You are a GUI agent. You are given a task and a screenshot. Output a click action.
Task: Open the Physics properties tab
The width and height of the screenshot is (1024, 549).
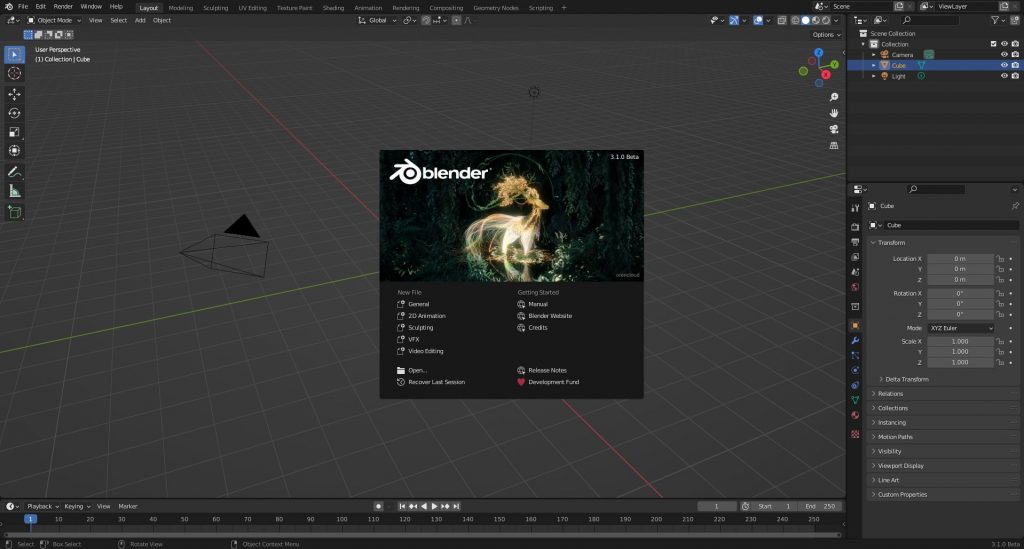pyautogui.click(x=855, y=370)
